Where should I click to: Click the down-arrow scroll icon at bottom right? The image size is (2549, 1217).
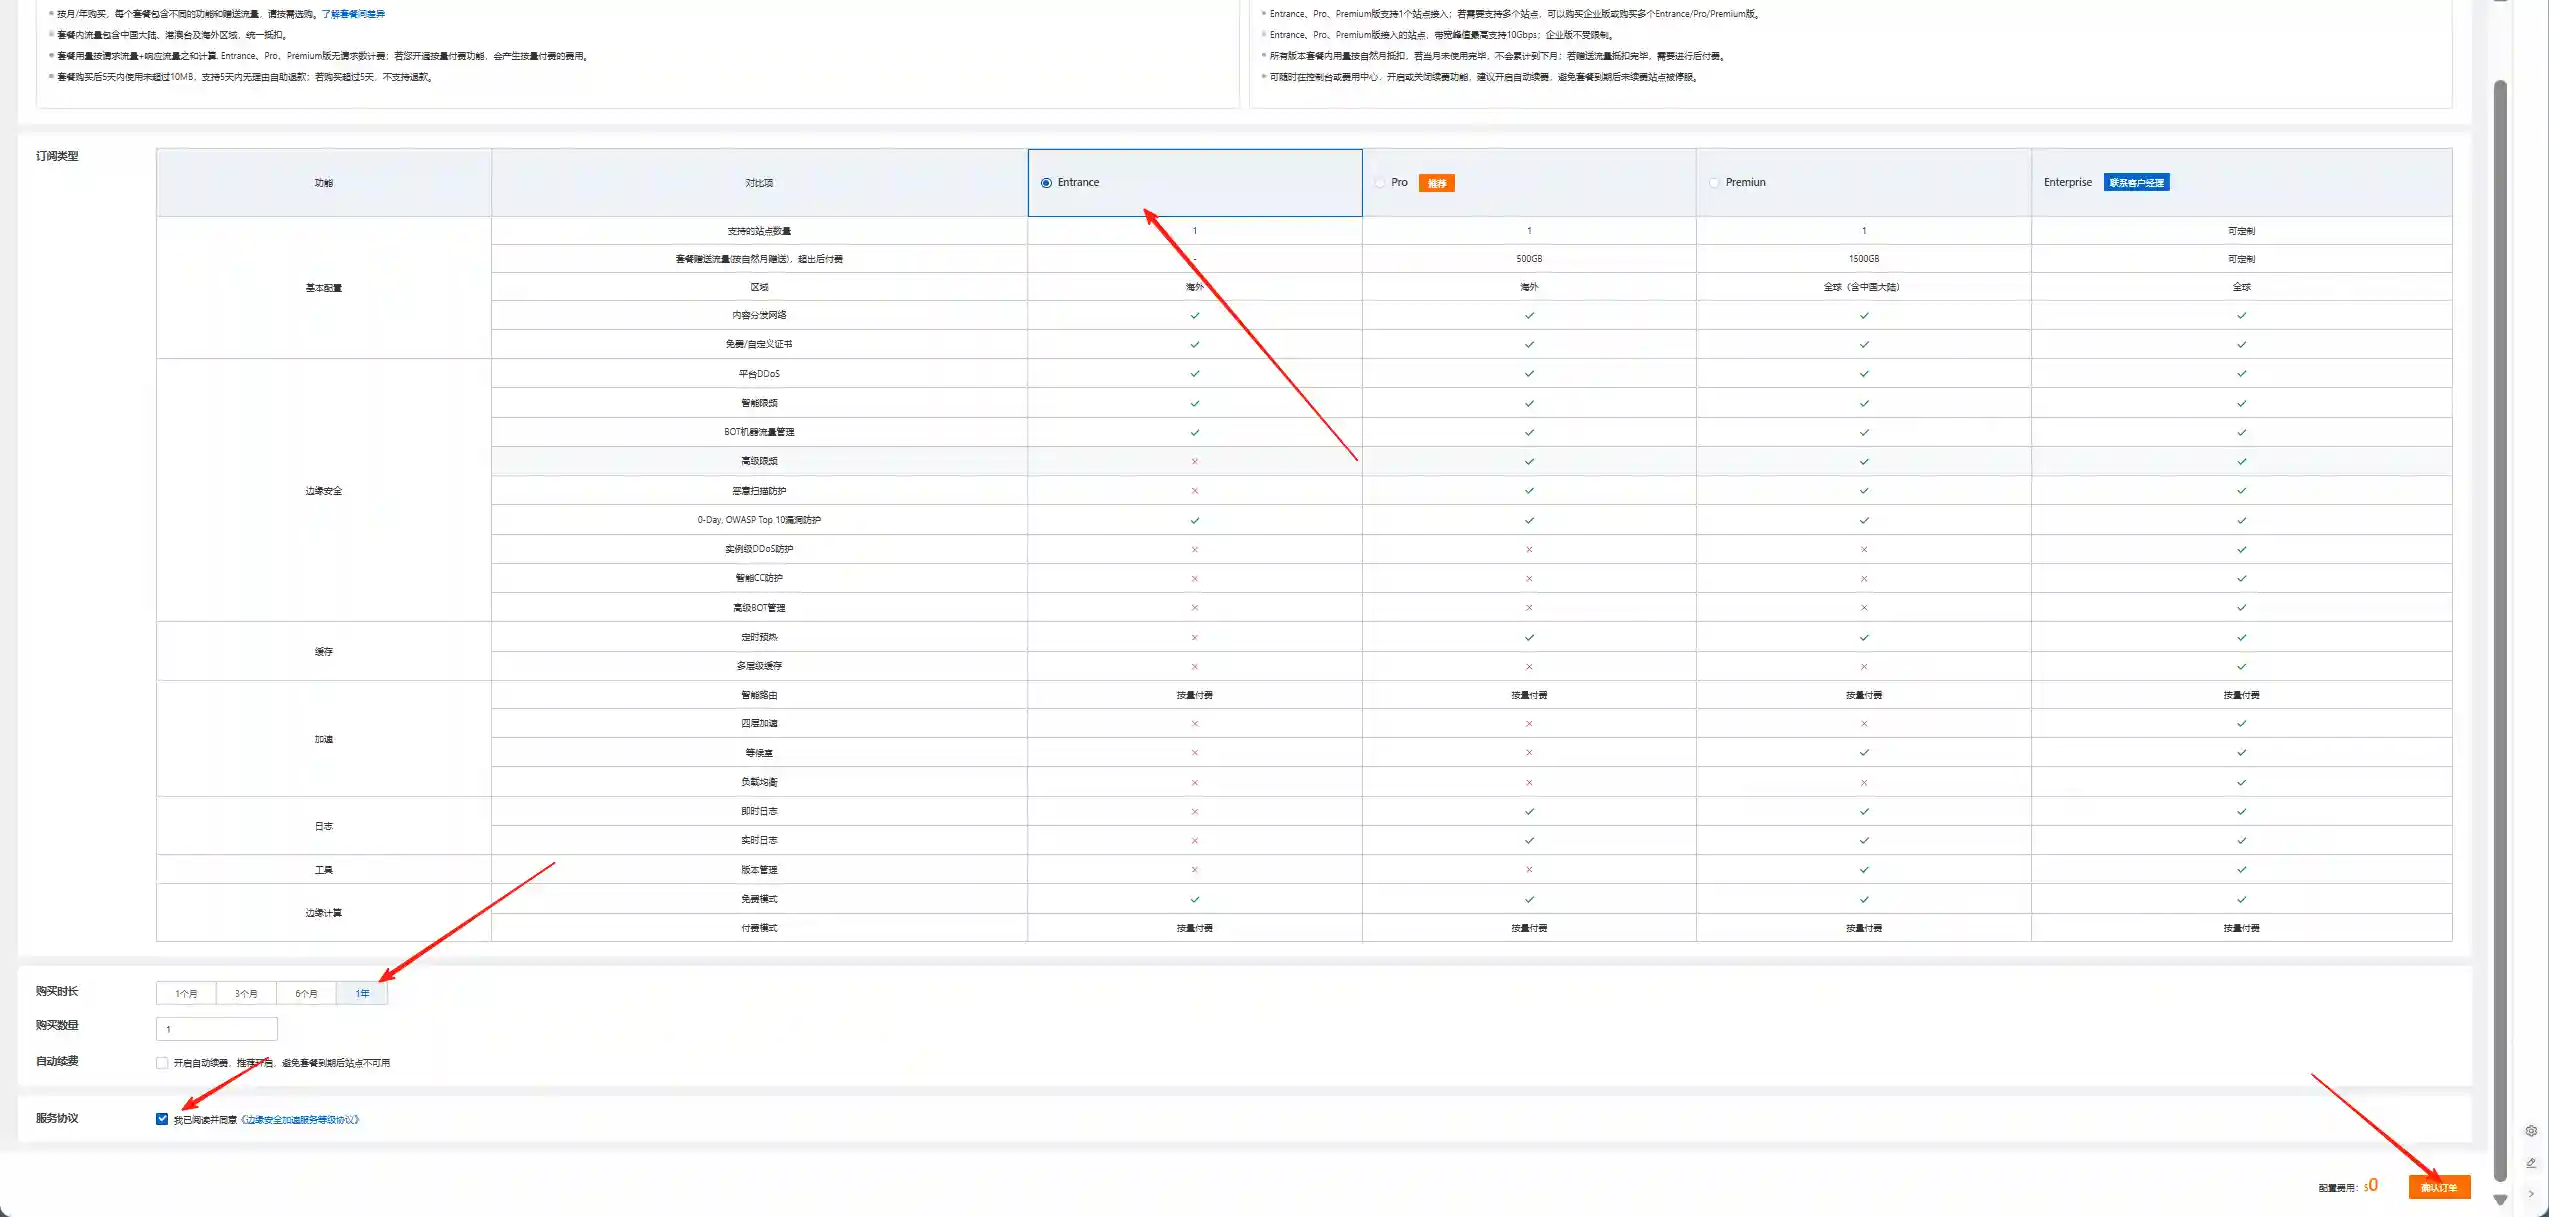pos(2500,1199)
